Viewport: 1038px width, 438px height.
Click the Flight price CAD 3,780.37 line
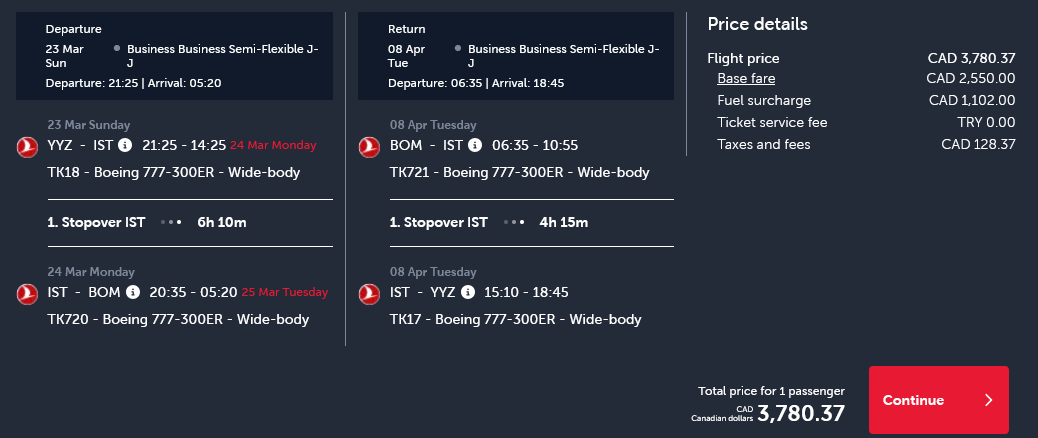[x=861, y=58]
